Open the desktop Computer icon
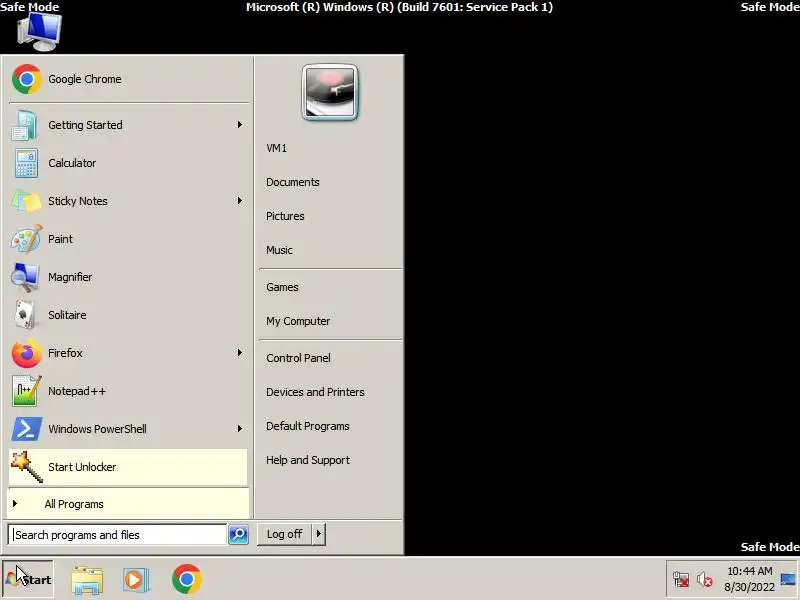The image size is (800, 600). (x=39, y=32)
